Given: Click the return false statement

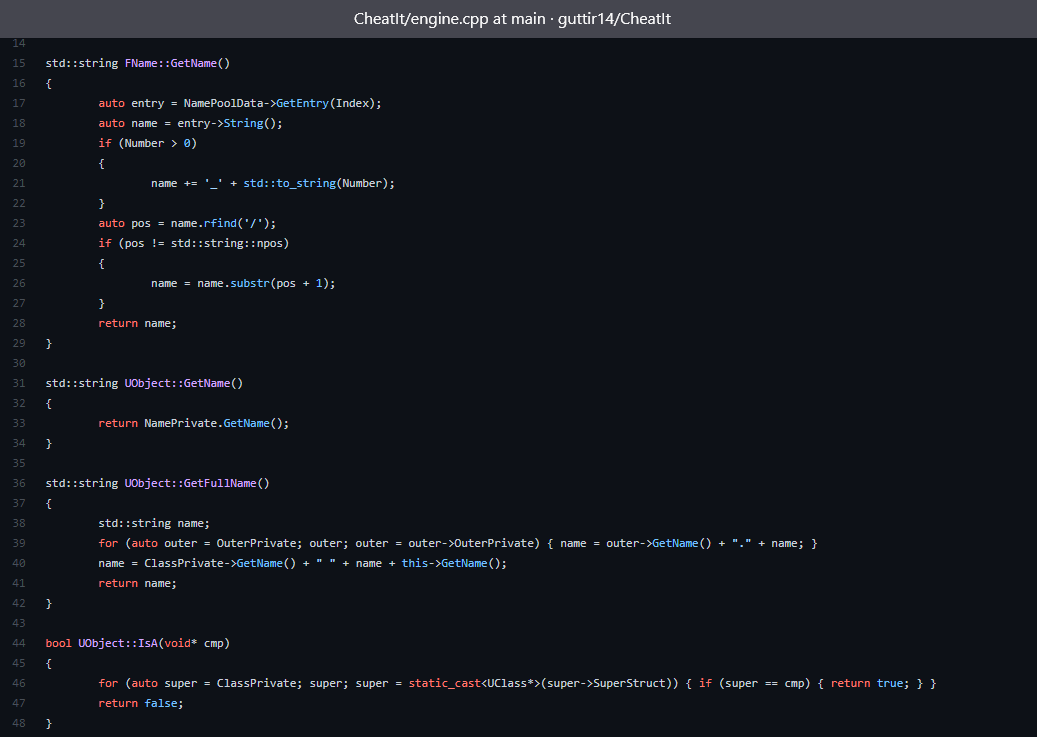Looking at the screenshot, I should (141, 703).
